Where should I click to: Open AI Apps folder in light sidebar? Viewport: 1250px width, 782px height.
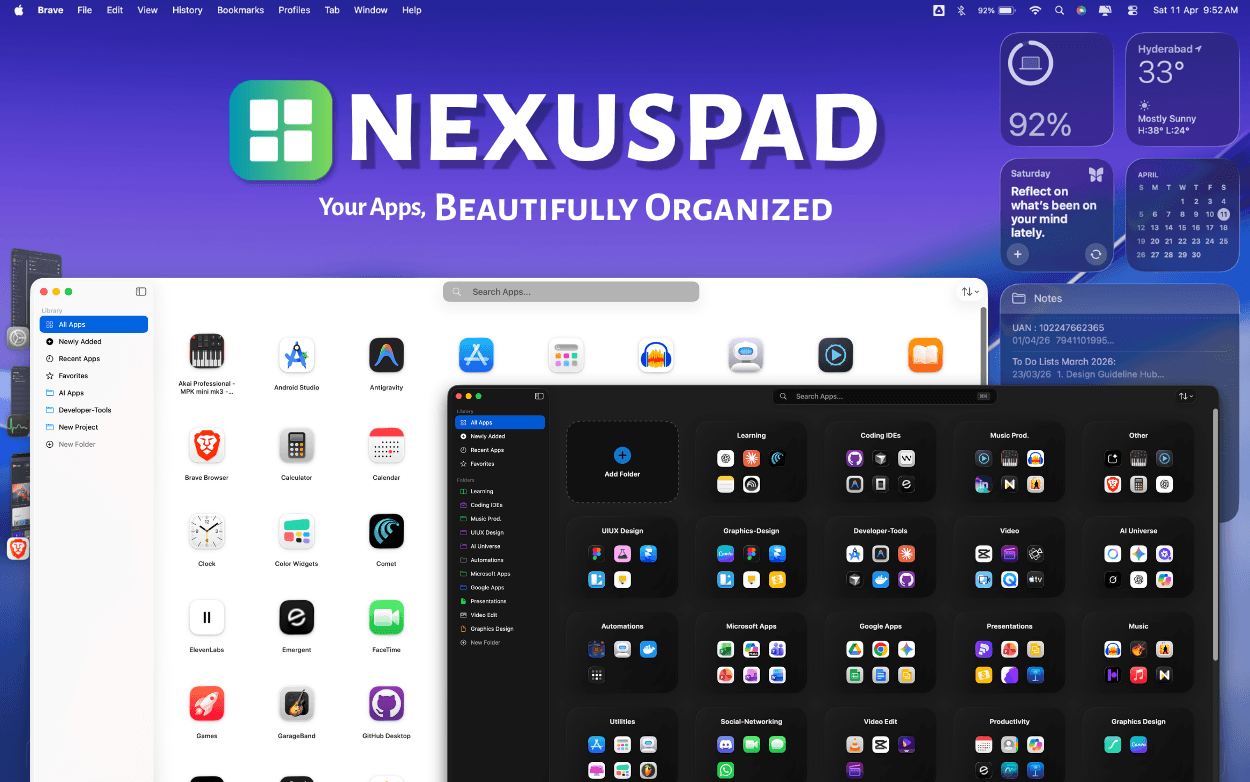click(94, 393)
